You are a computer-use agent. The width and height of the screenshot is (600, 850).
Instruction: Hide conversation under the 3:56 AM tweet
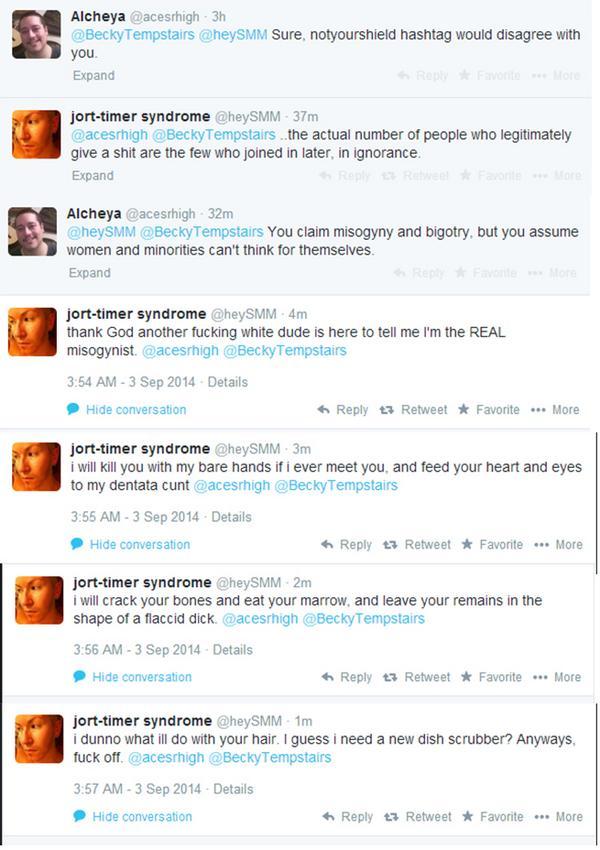pos(141,677)
